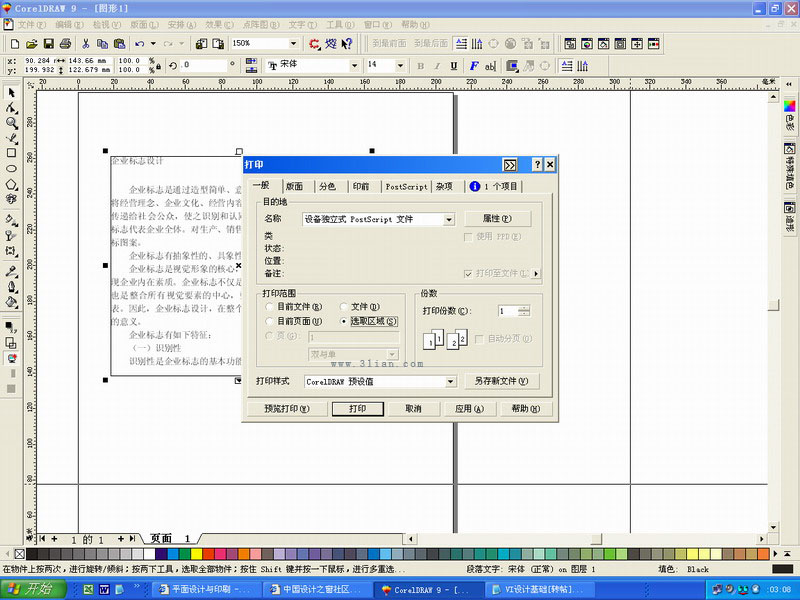Select the Spiral tool in the toolbox
Viewport: 800px width, 600px height.
(x=11, y=199)
